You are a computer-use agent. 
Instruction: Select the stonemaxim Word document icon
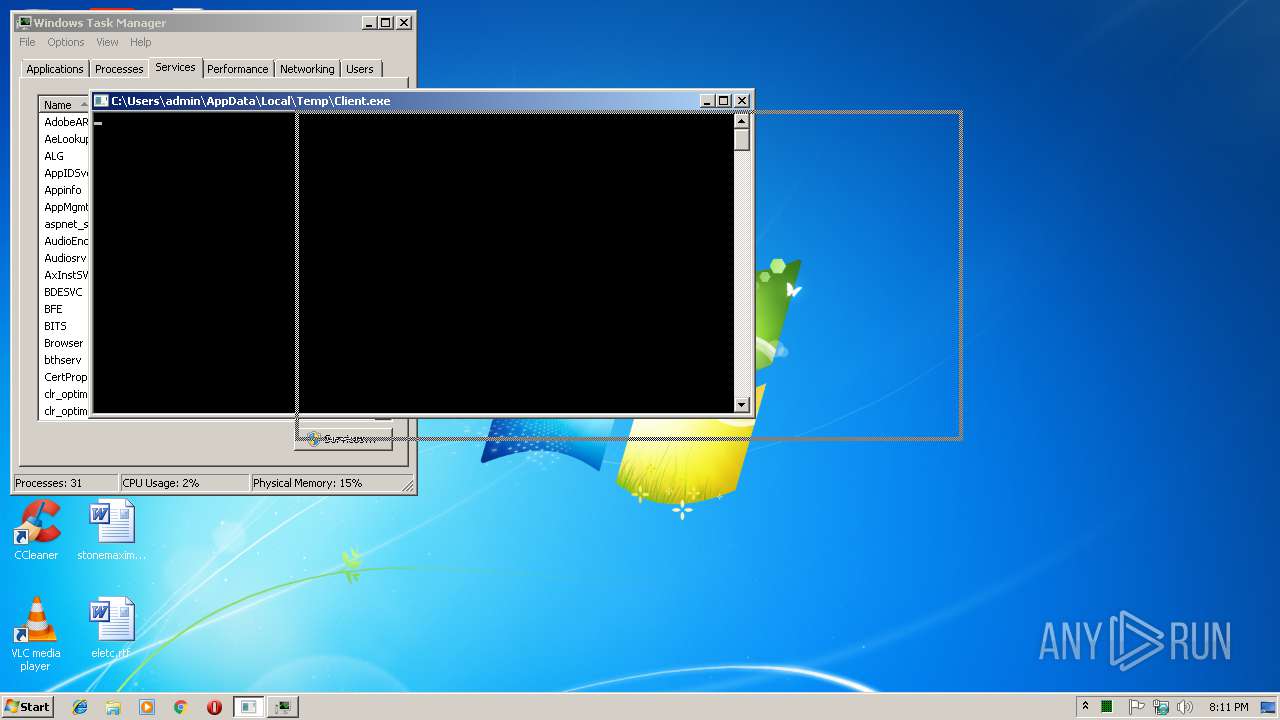coord(111,530)
